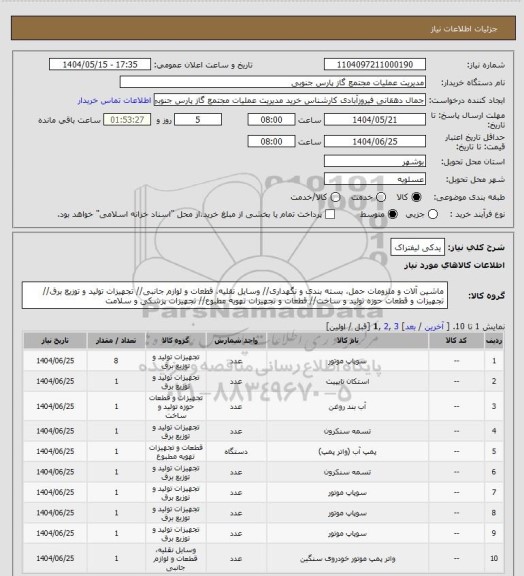Select the متوسط purchase type radio

393,214
